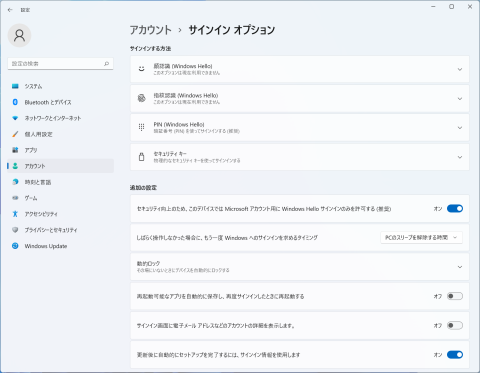This screenshot has height=373, width=480.
Task: Open PC sleep wake time dropdown
Action: coord(421,238)
